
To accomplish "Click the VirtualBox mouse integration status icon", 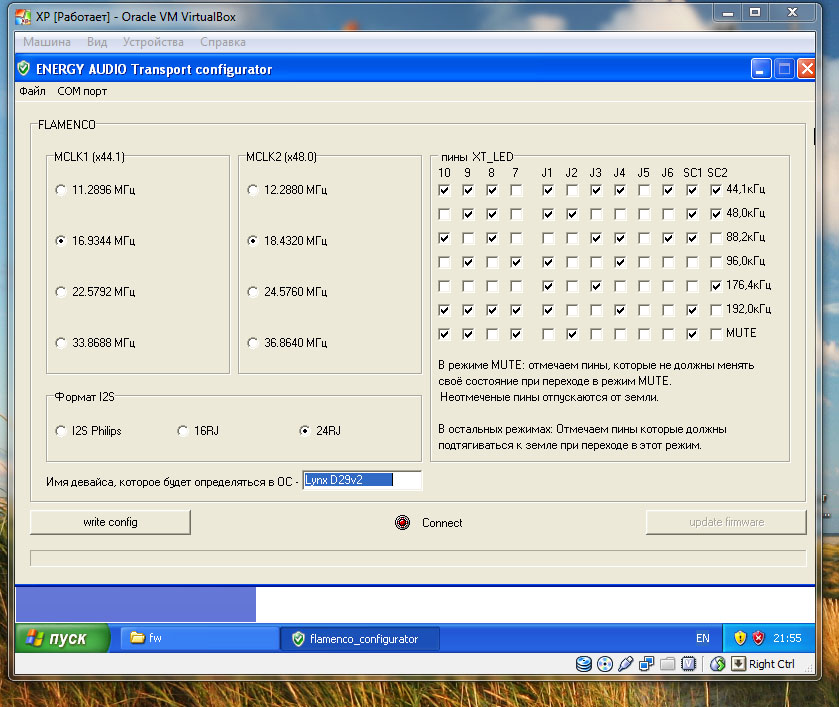I will pyautogui.click(x=718, y=664).
